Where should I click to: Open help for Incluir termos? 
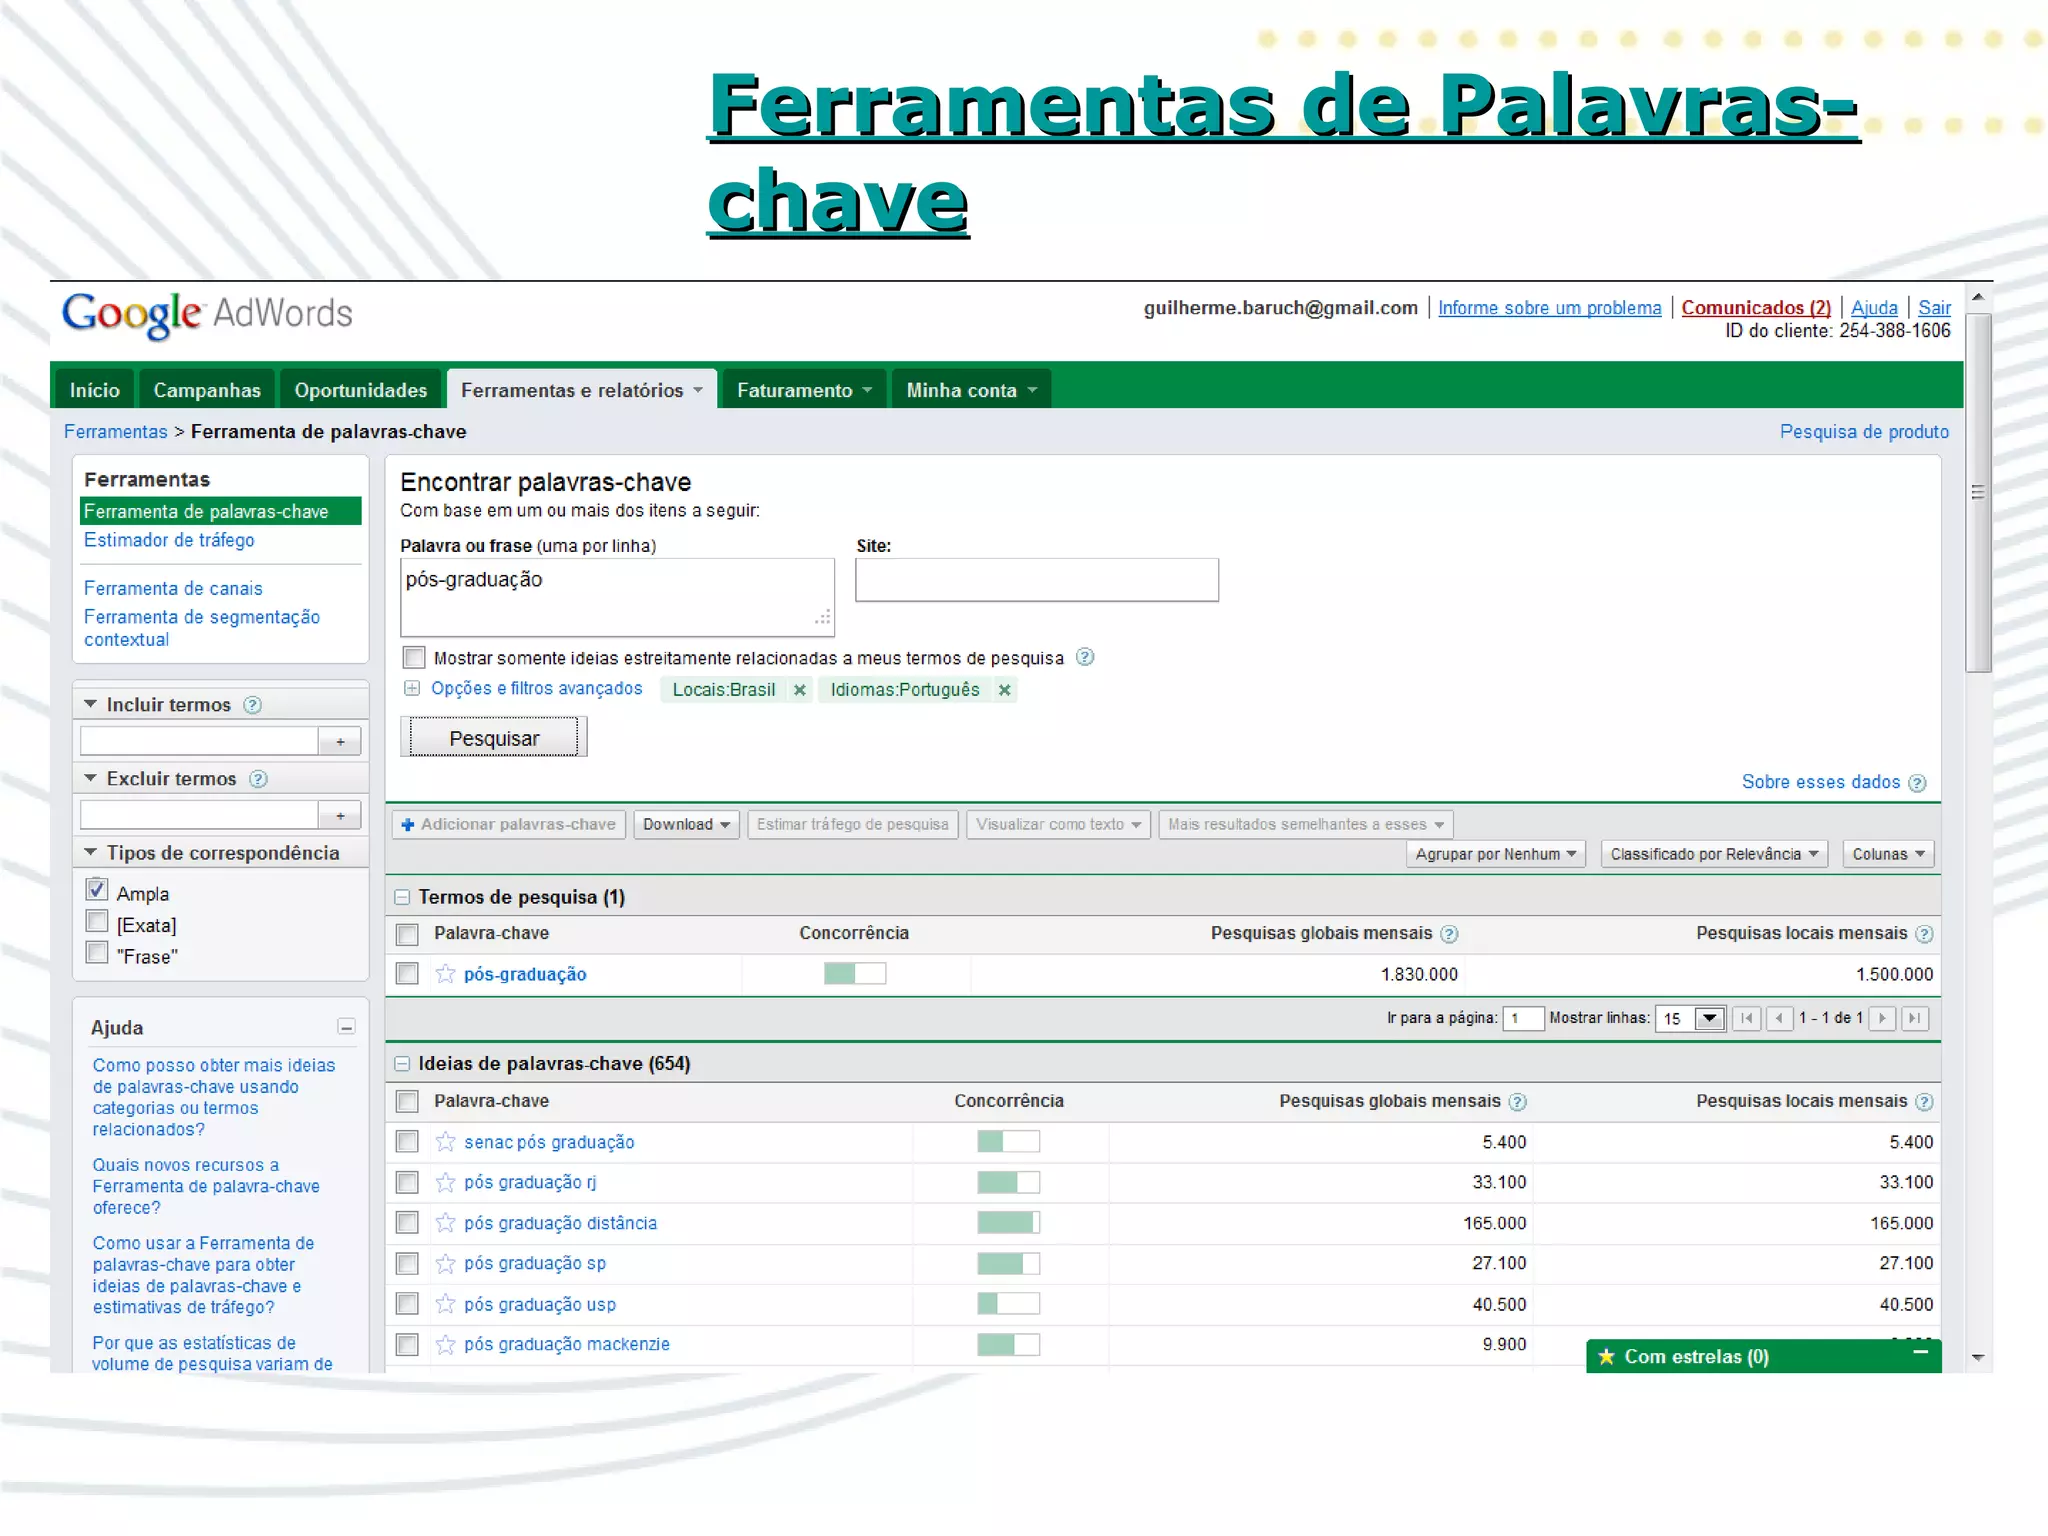[253, 705]
